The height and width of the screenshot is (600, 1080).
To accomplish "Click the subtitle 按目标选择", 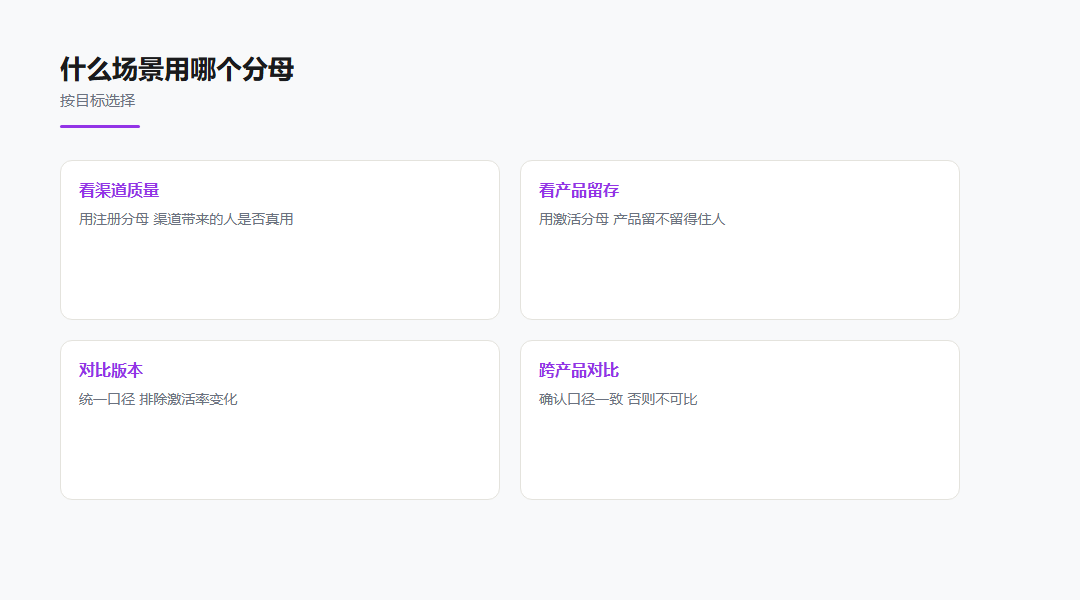I will click(98, 101).
